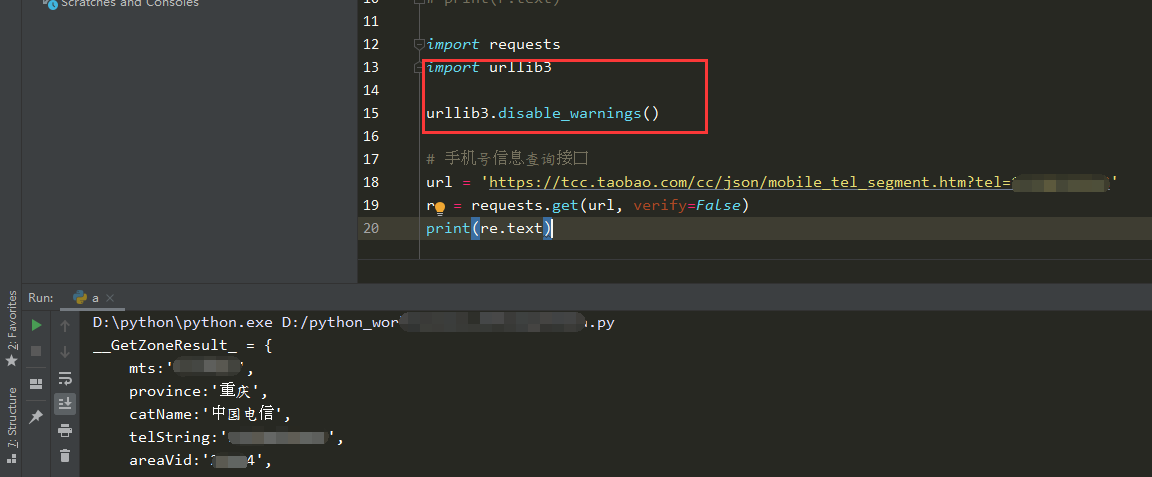Rerun the script with the green play icon
Screen dimensions: 1152x477
[36, 325]
